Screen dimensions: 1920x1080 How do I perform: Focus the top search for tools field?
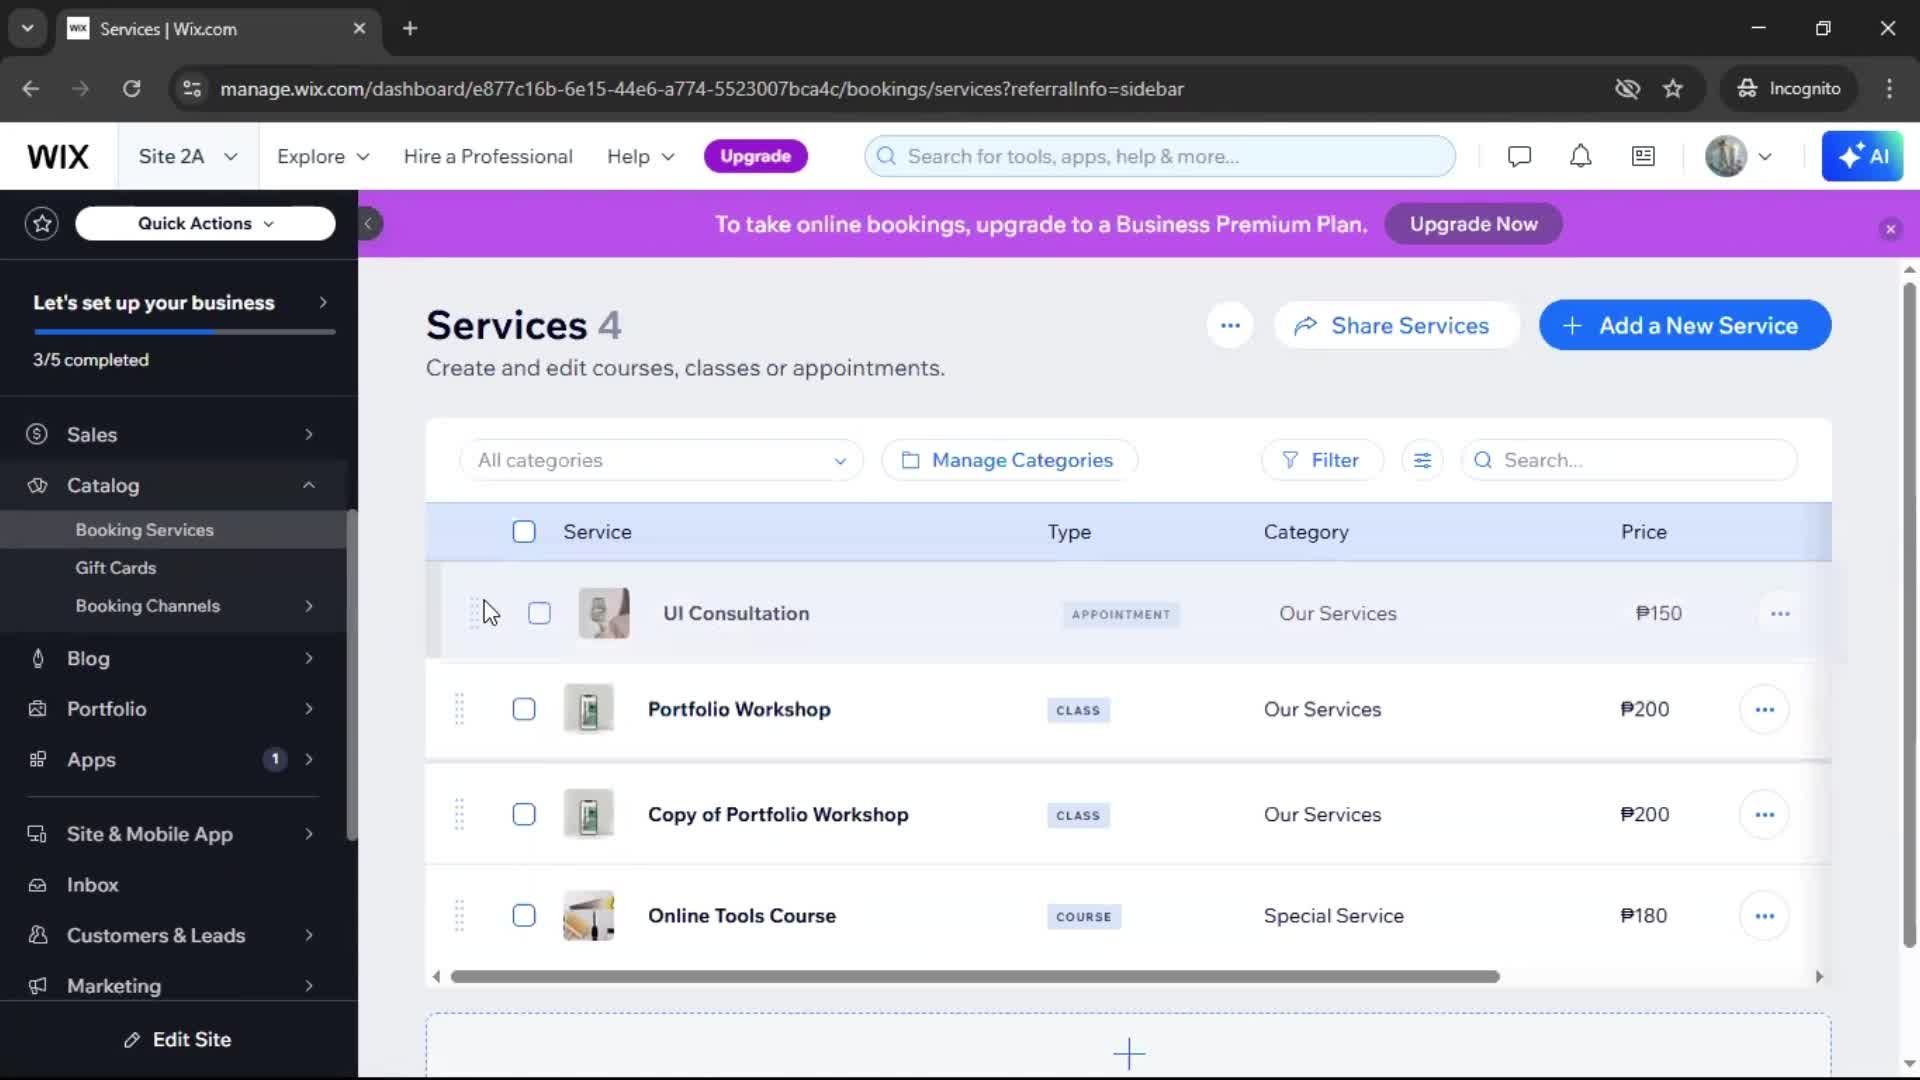pos(1160,156)
